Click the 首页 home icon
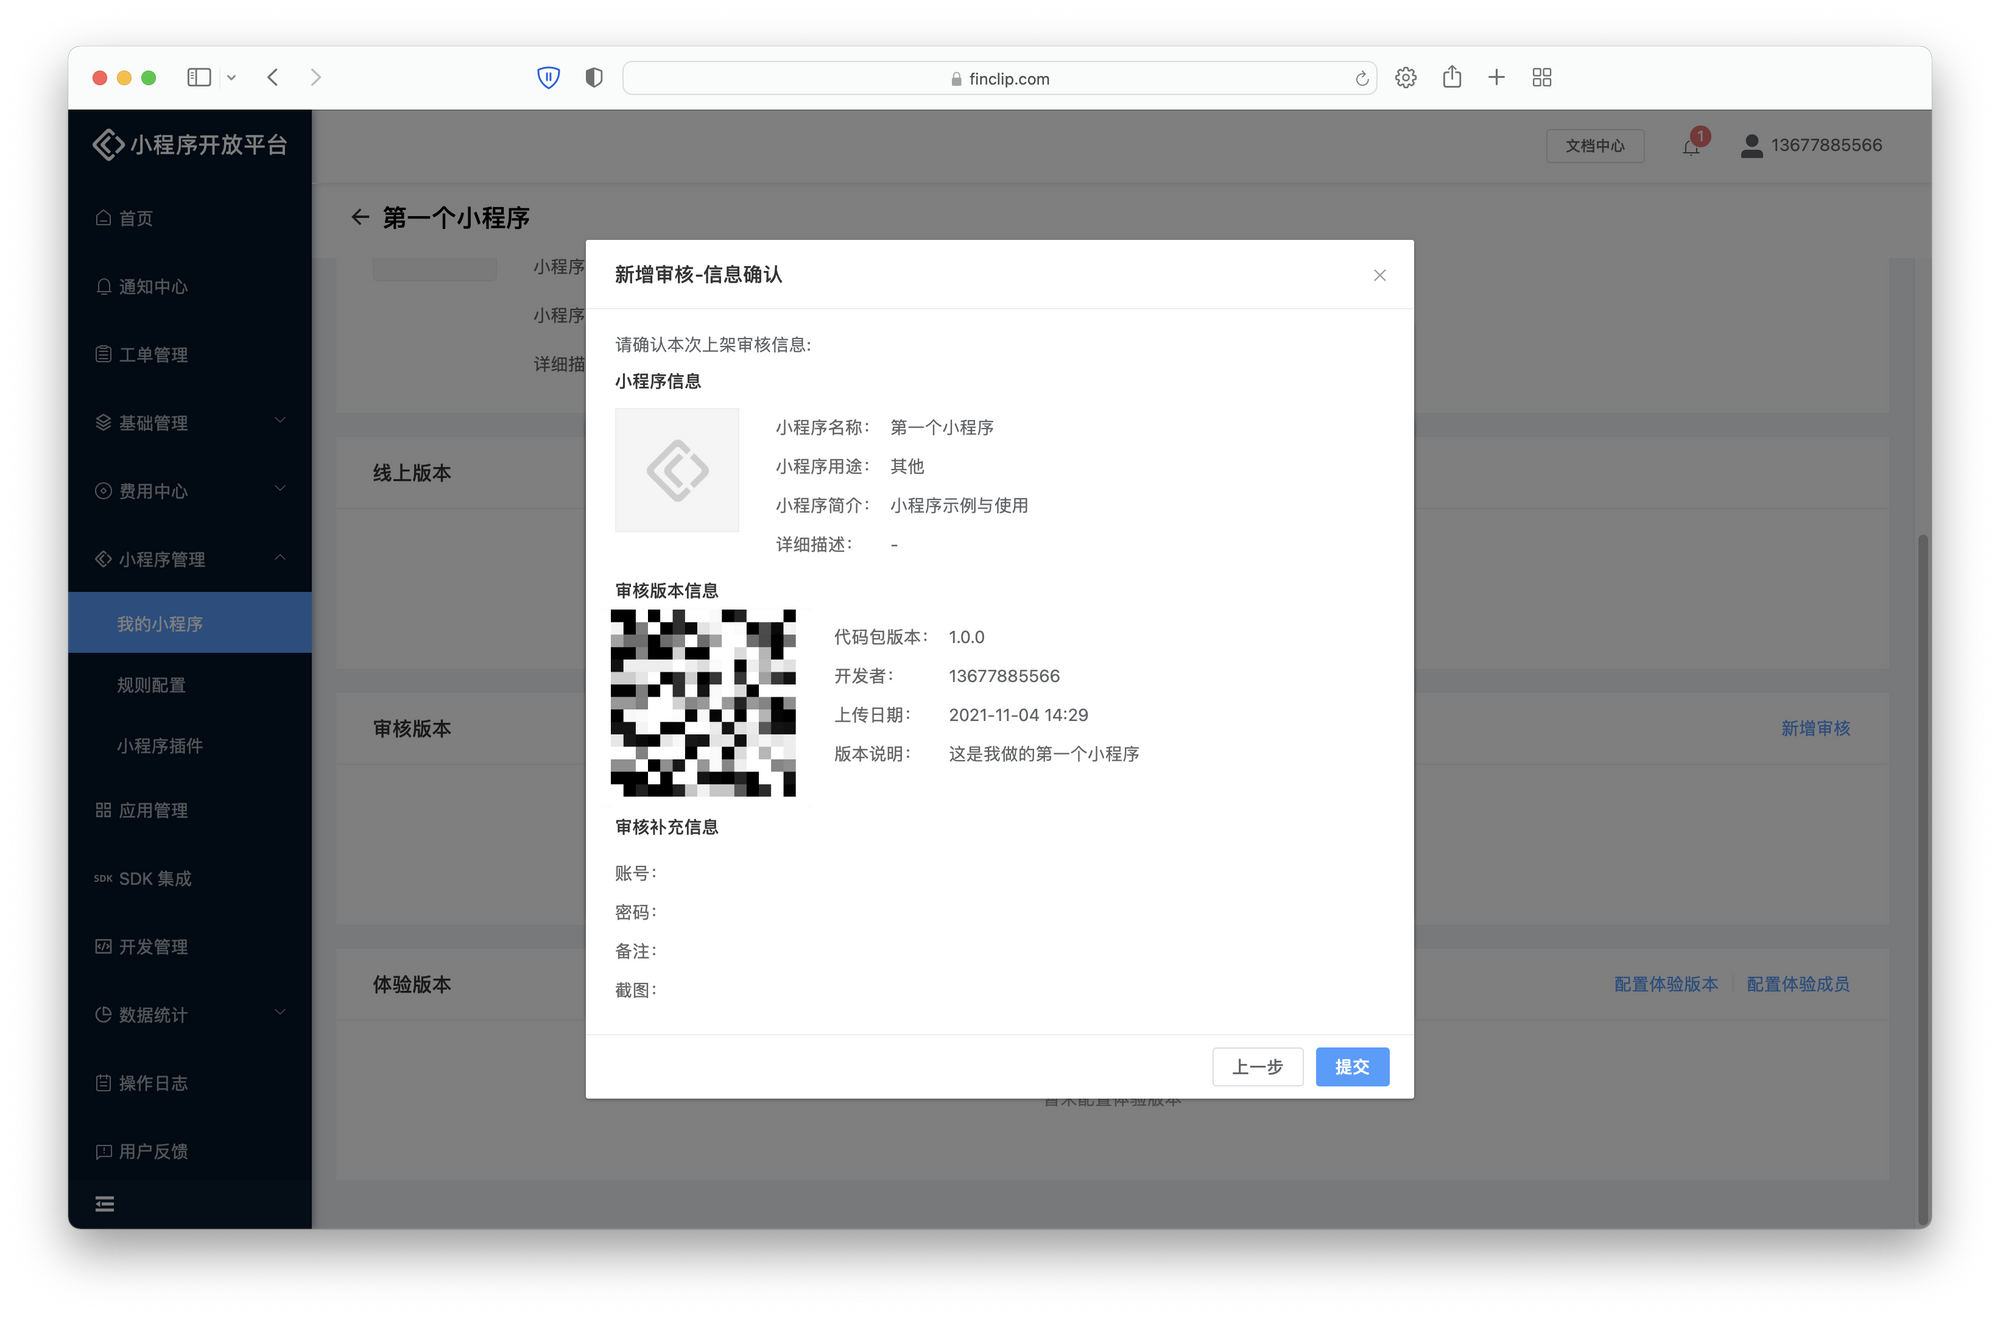Viewport: 2000px width, 1319px height. pyautogui.click(x=103, y=217)
